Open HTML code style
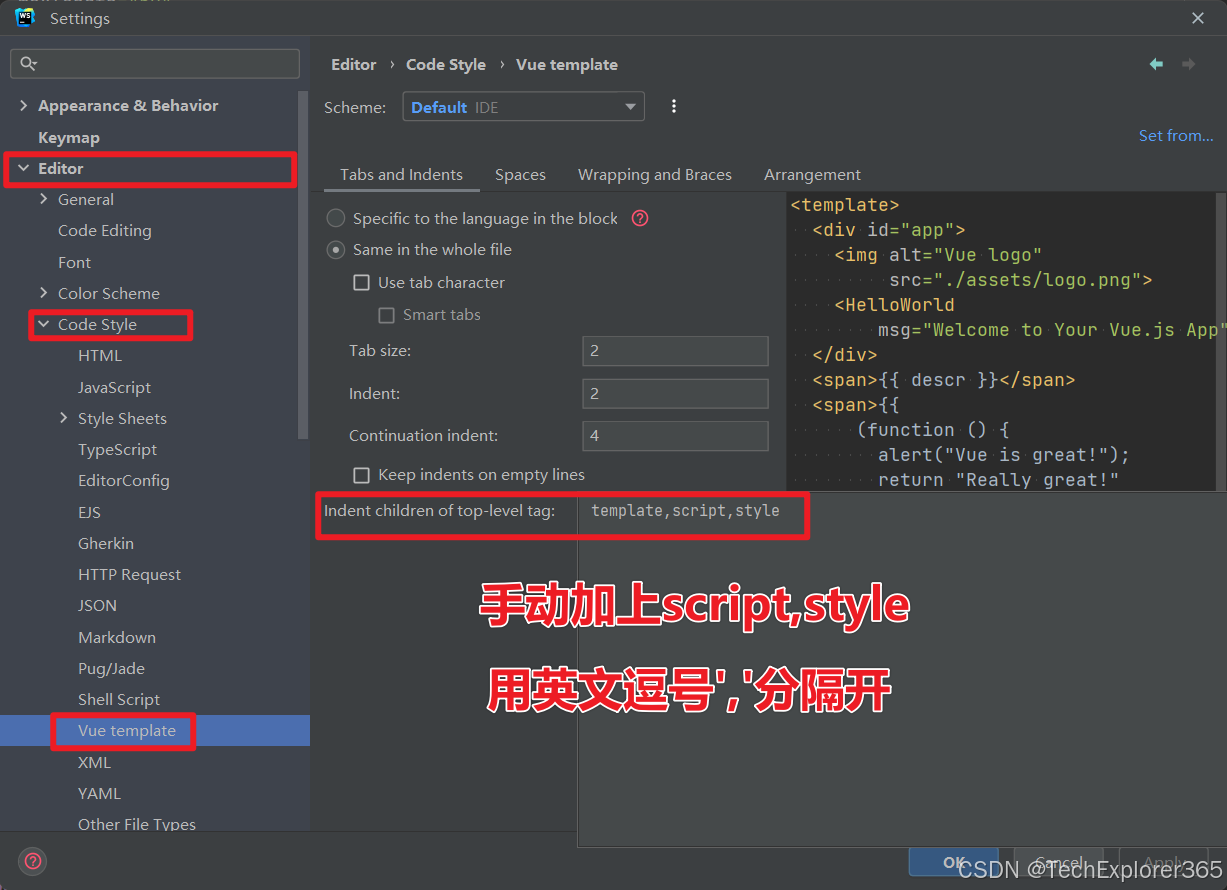 tap(100, 355)
